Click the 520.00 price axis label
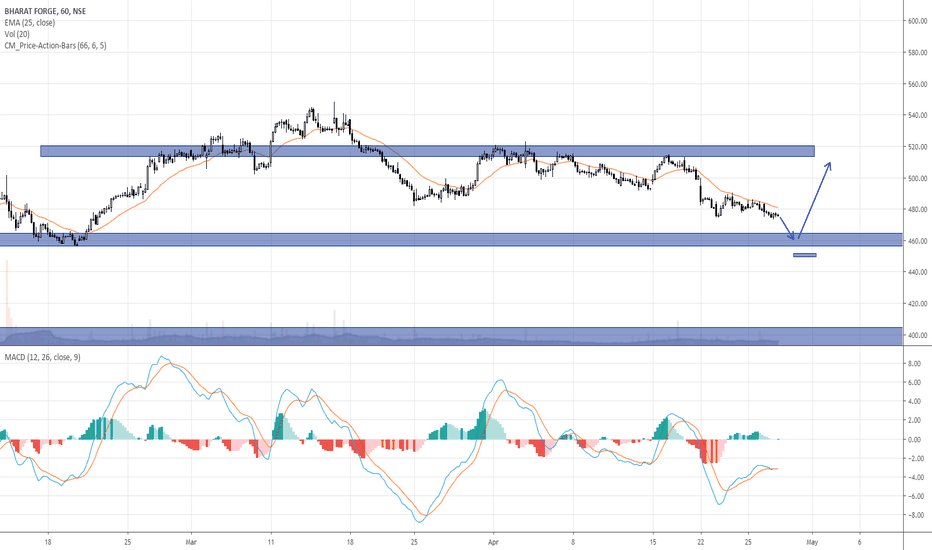Image resolution: width=932 pixels, height=550 pixels. coord(917,147)
